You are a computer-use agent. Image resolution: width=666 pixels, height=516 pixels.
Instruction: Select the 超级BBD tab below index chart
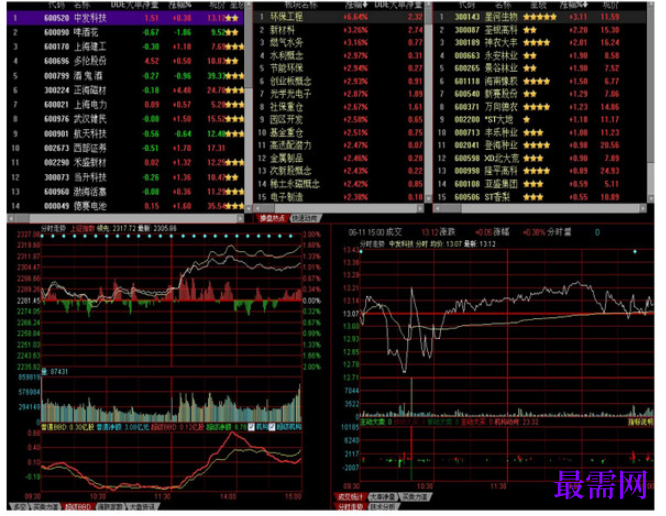coord(78,507)
